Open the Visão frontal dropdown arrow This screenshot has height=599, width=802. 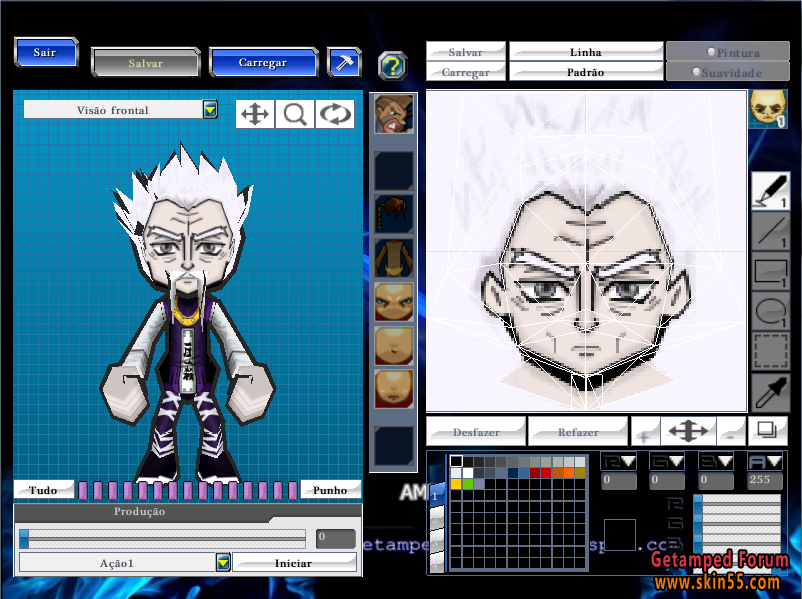210,109
